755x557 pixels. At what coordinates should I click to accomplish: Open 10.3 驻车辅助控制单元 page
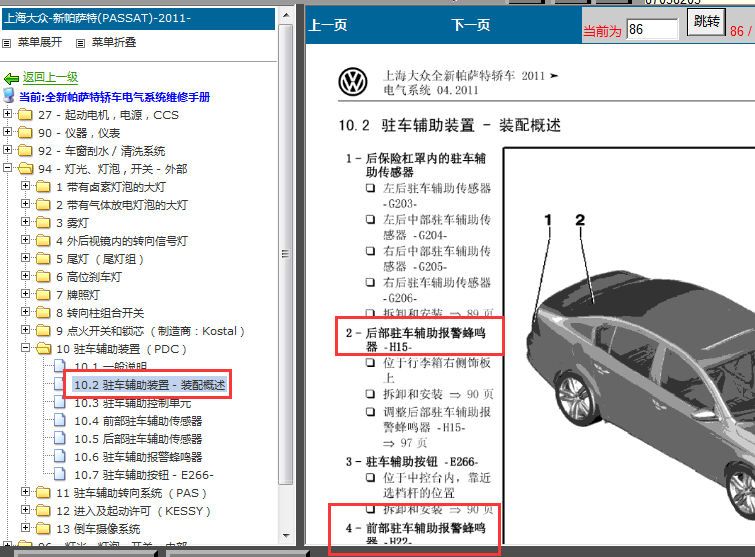point(132,403)
